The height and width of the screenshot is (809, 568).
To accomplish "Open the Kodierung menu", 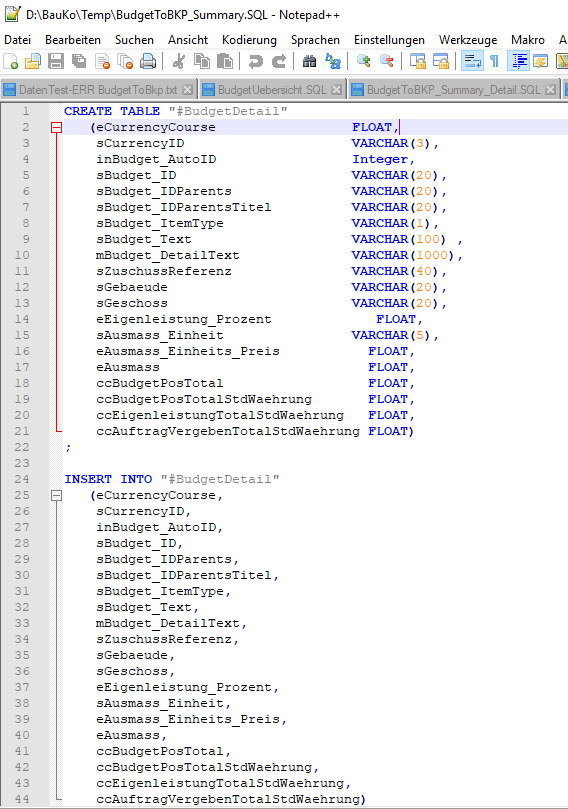I will click(x=249, y=40).
